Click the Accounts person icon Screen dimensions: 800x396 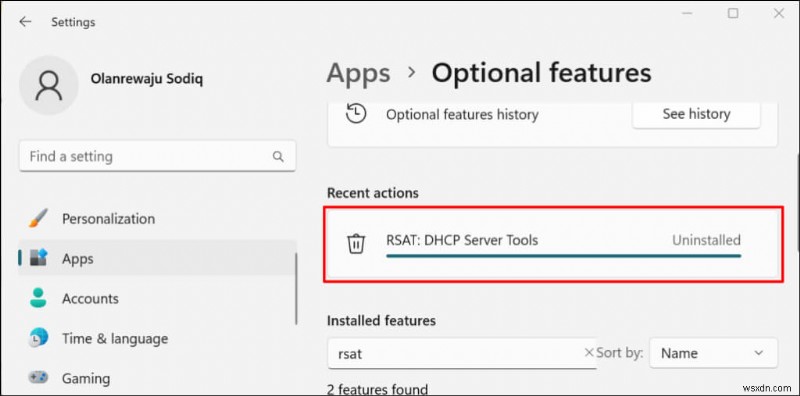tap(38, 298)
